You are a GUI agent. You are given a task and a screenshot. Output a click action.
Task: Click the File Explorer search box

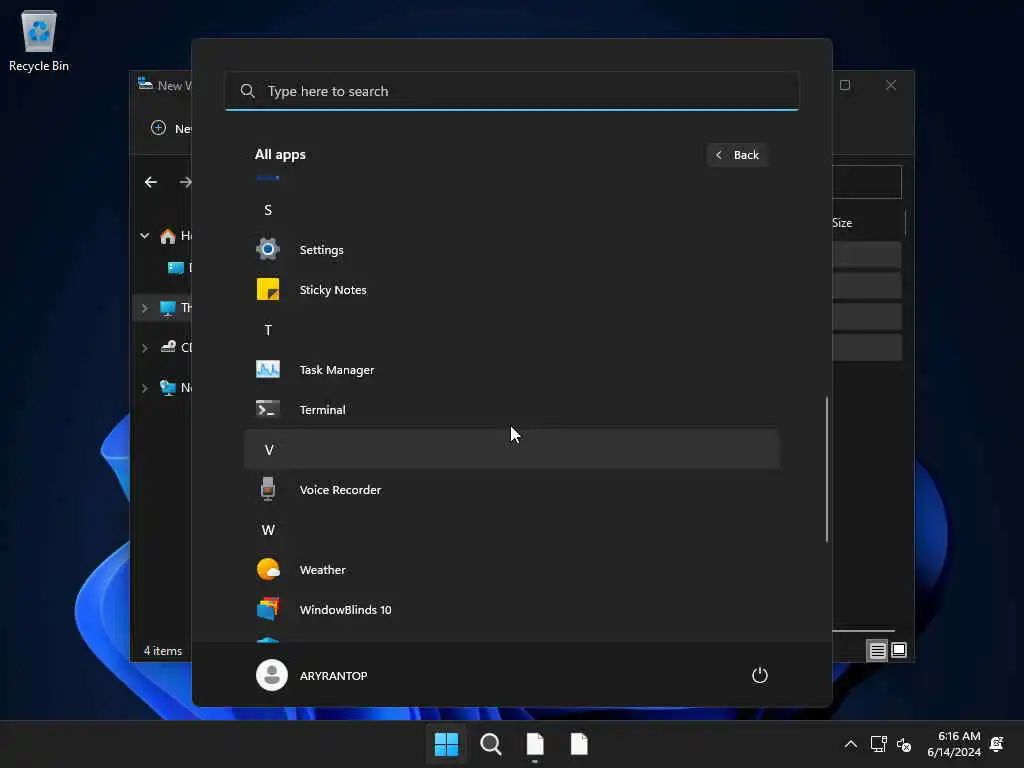click(x=867, y=182)
